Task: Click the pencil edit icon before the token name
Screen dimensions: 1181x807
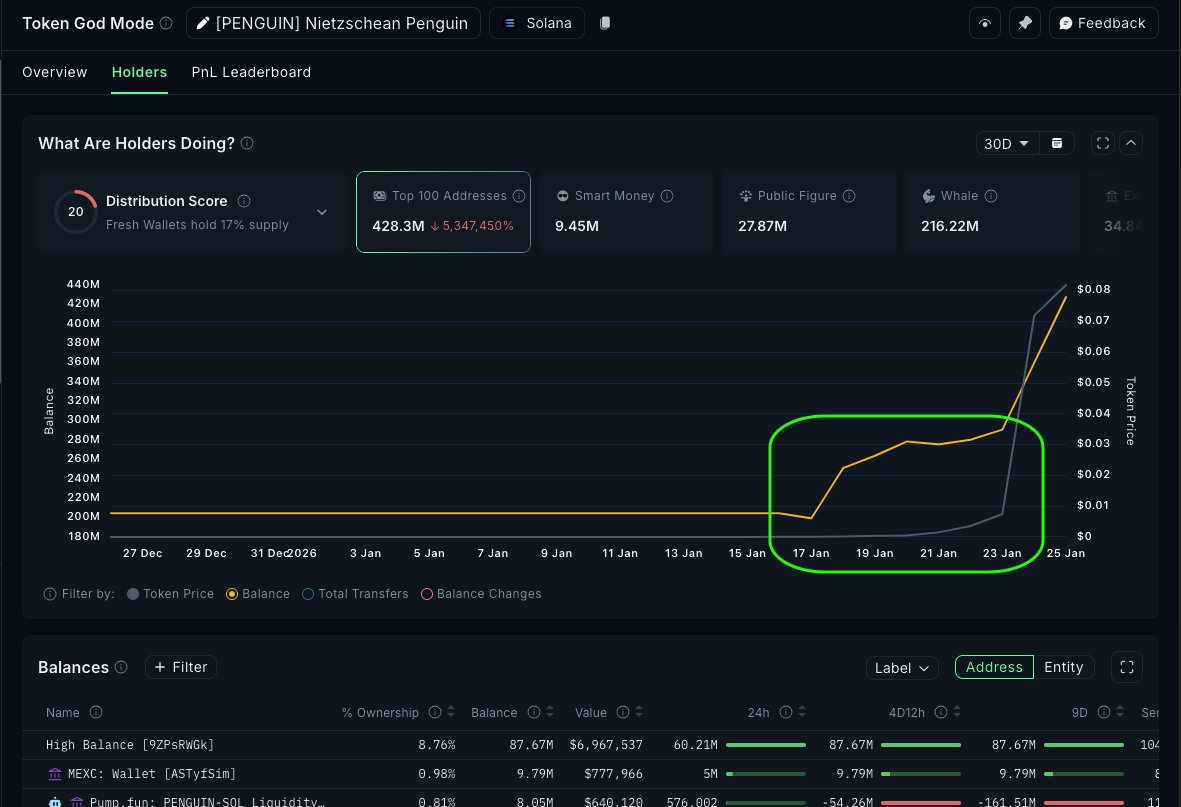Action: (203, 22)
